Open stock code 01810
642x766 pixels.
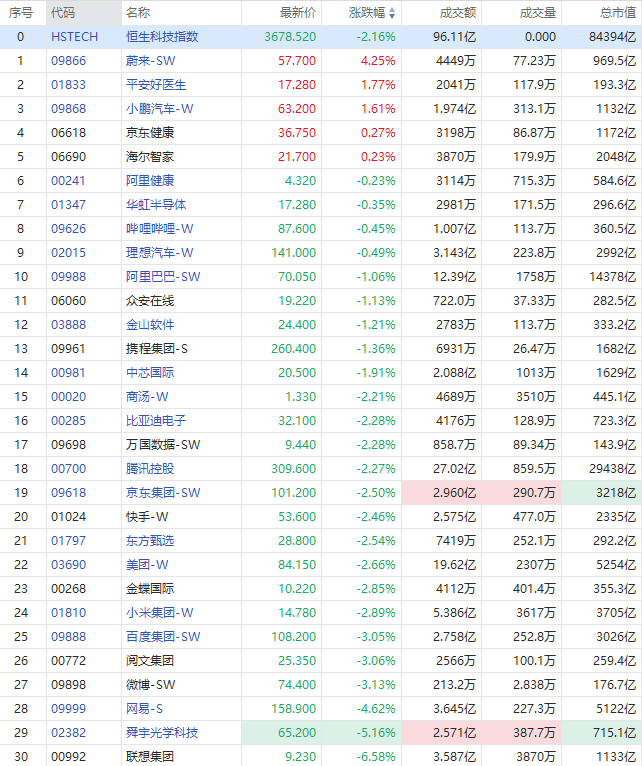pos(68,612)
